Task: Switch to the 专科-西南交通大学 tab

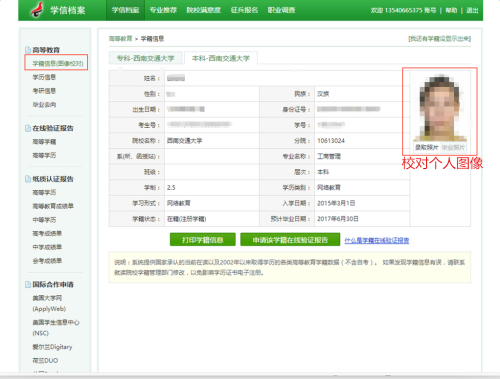Action: 145,58
